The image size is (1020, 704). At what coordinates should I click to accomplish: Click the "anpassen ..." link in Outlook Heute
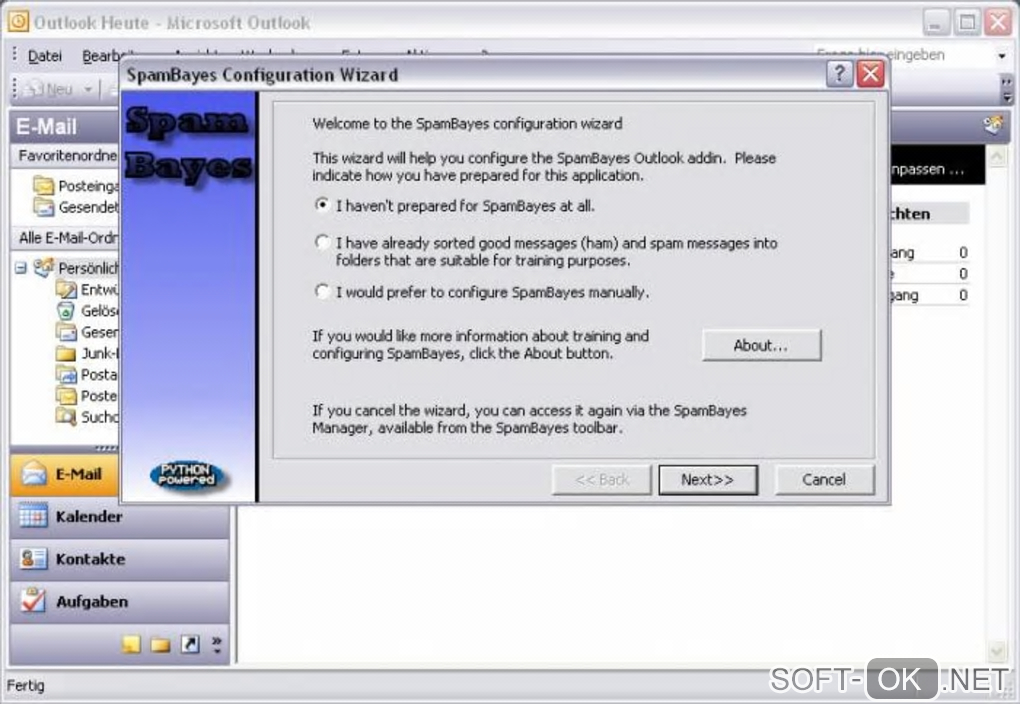(926, 169)
